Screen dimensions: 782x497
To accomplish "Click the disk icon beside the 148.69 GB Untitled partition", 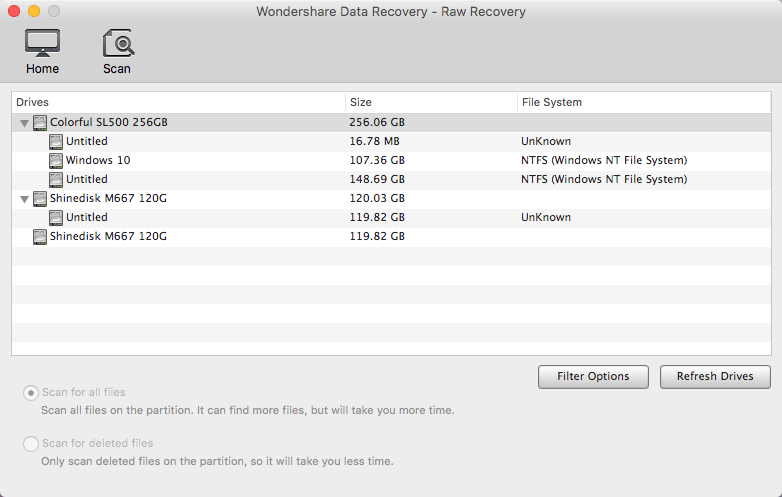I will click(56, 179).
